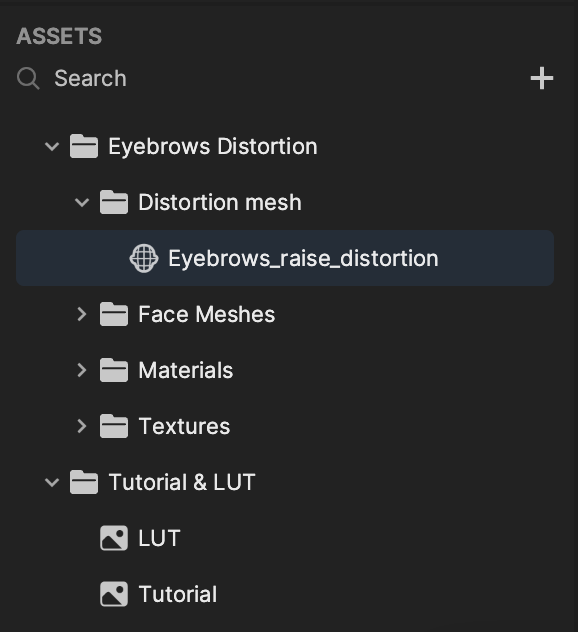Select the Textures folder label

[184, 426]
